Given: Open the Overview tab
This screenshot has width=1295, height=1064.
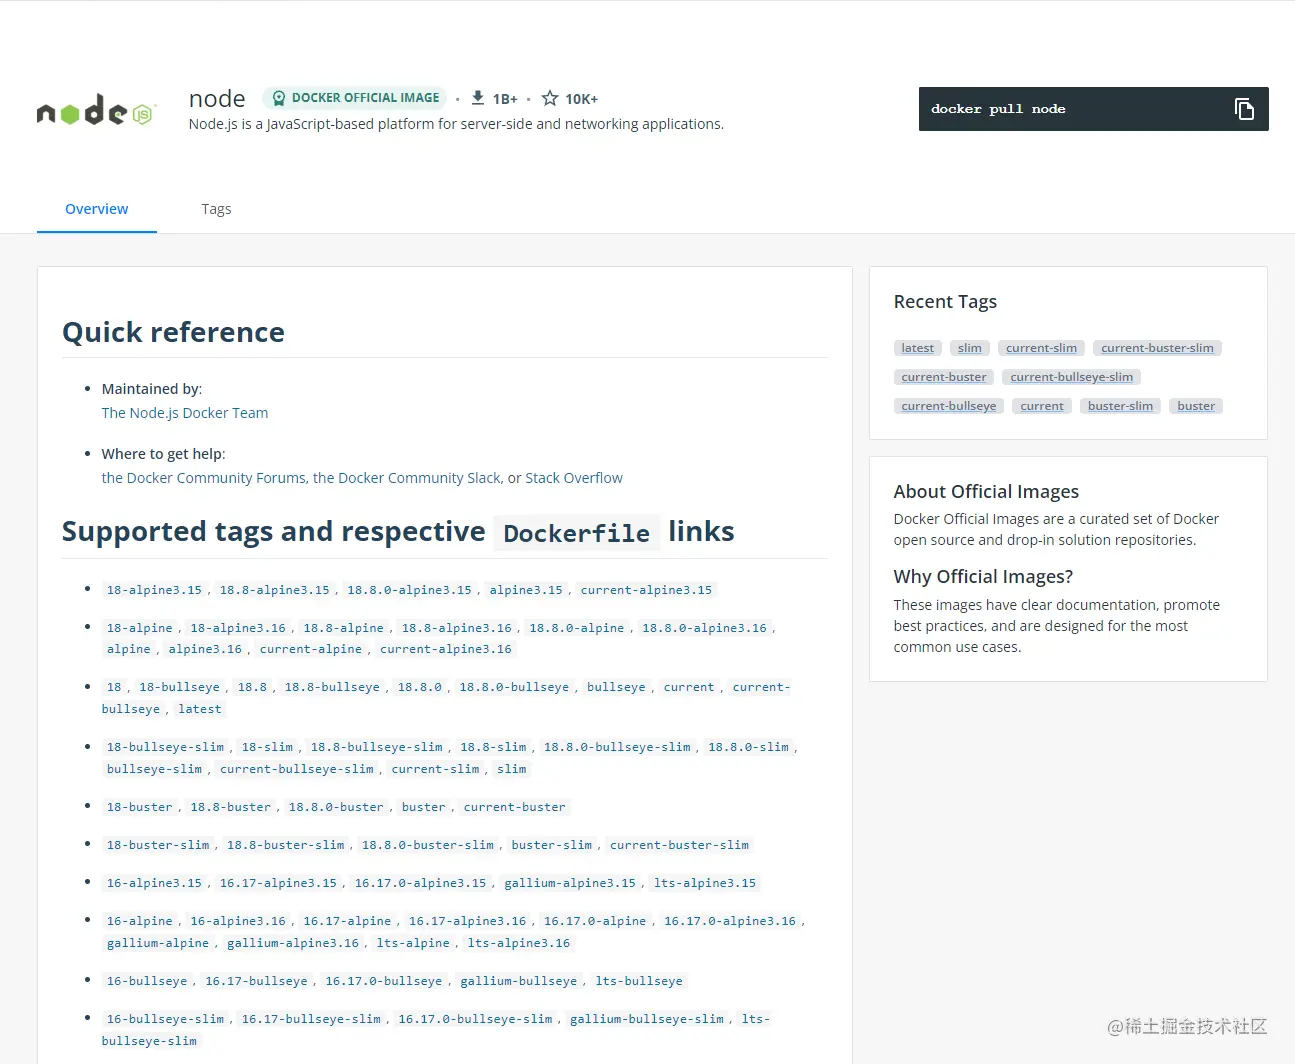Looking at the screenshot, I should coord(97,209).
